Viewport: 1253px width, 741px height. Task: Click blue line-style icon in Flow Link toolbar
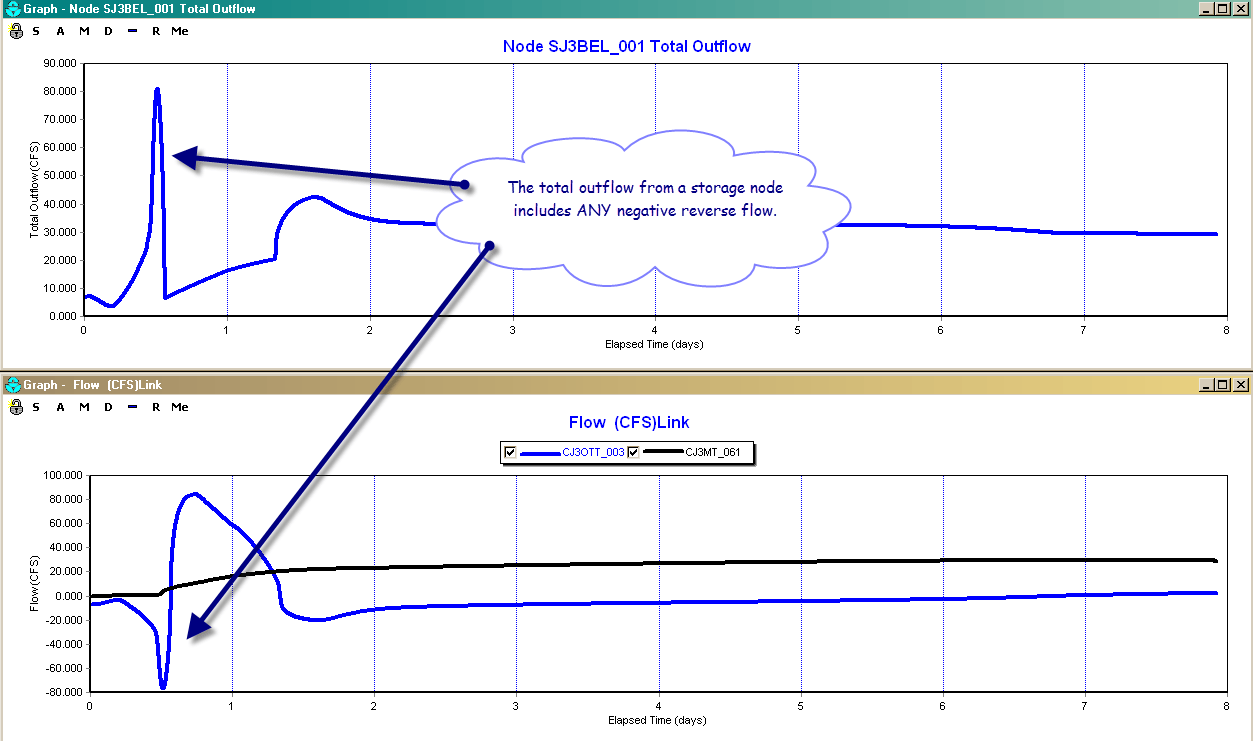(x=133, y=407)
